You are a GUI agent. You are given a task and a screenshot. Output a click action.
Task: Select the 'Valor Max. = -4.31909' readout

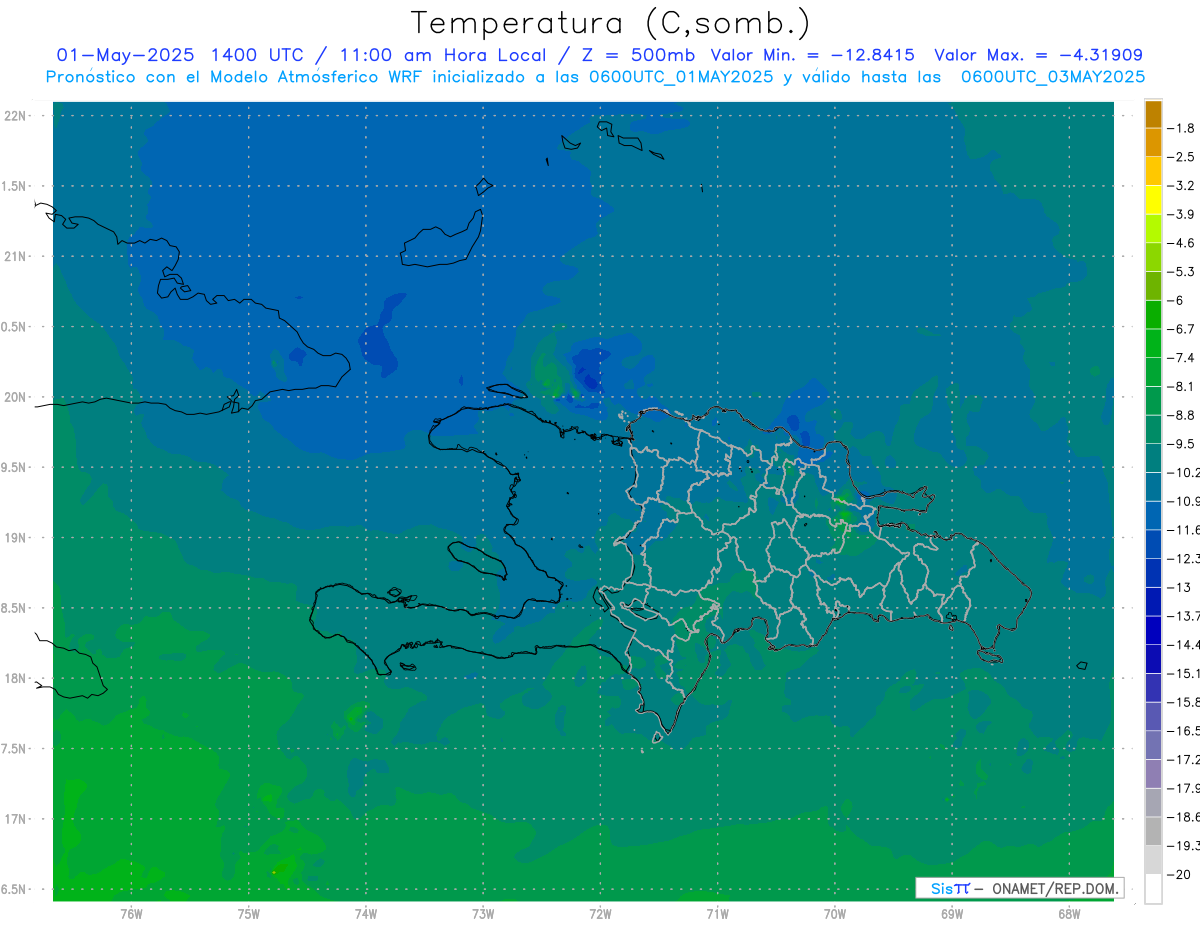tap(1038, 55)
